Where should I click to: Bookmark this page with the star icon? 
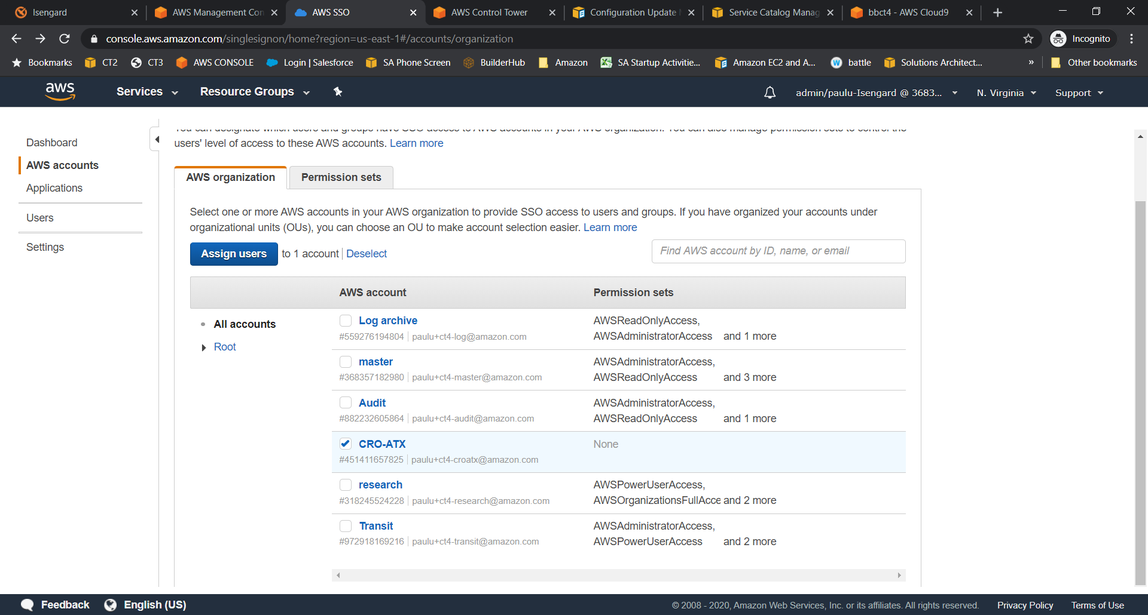click(x=1028, y=39)
